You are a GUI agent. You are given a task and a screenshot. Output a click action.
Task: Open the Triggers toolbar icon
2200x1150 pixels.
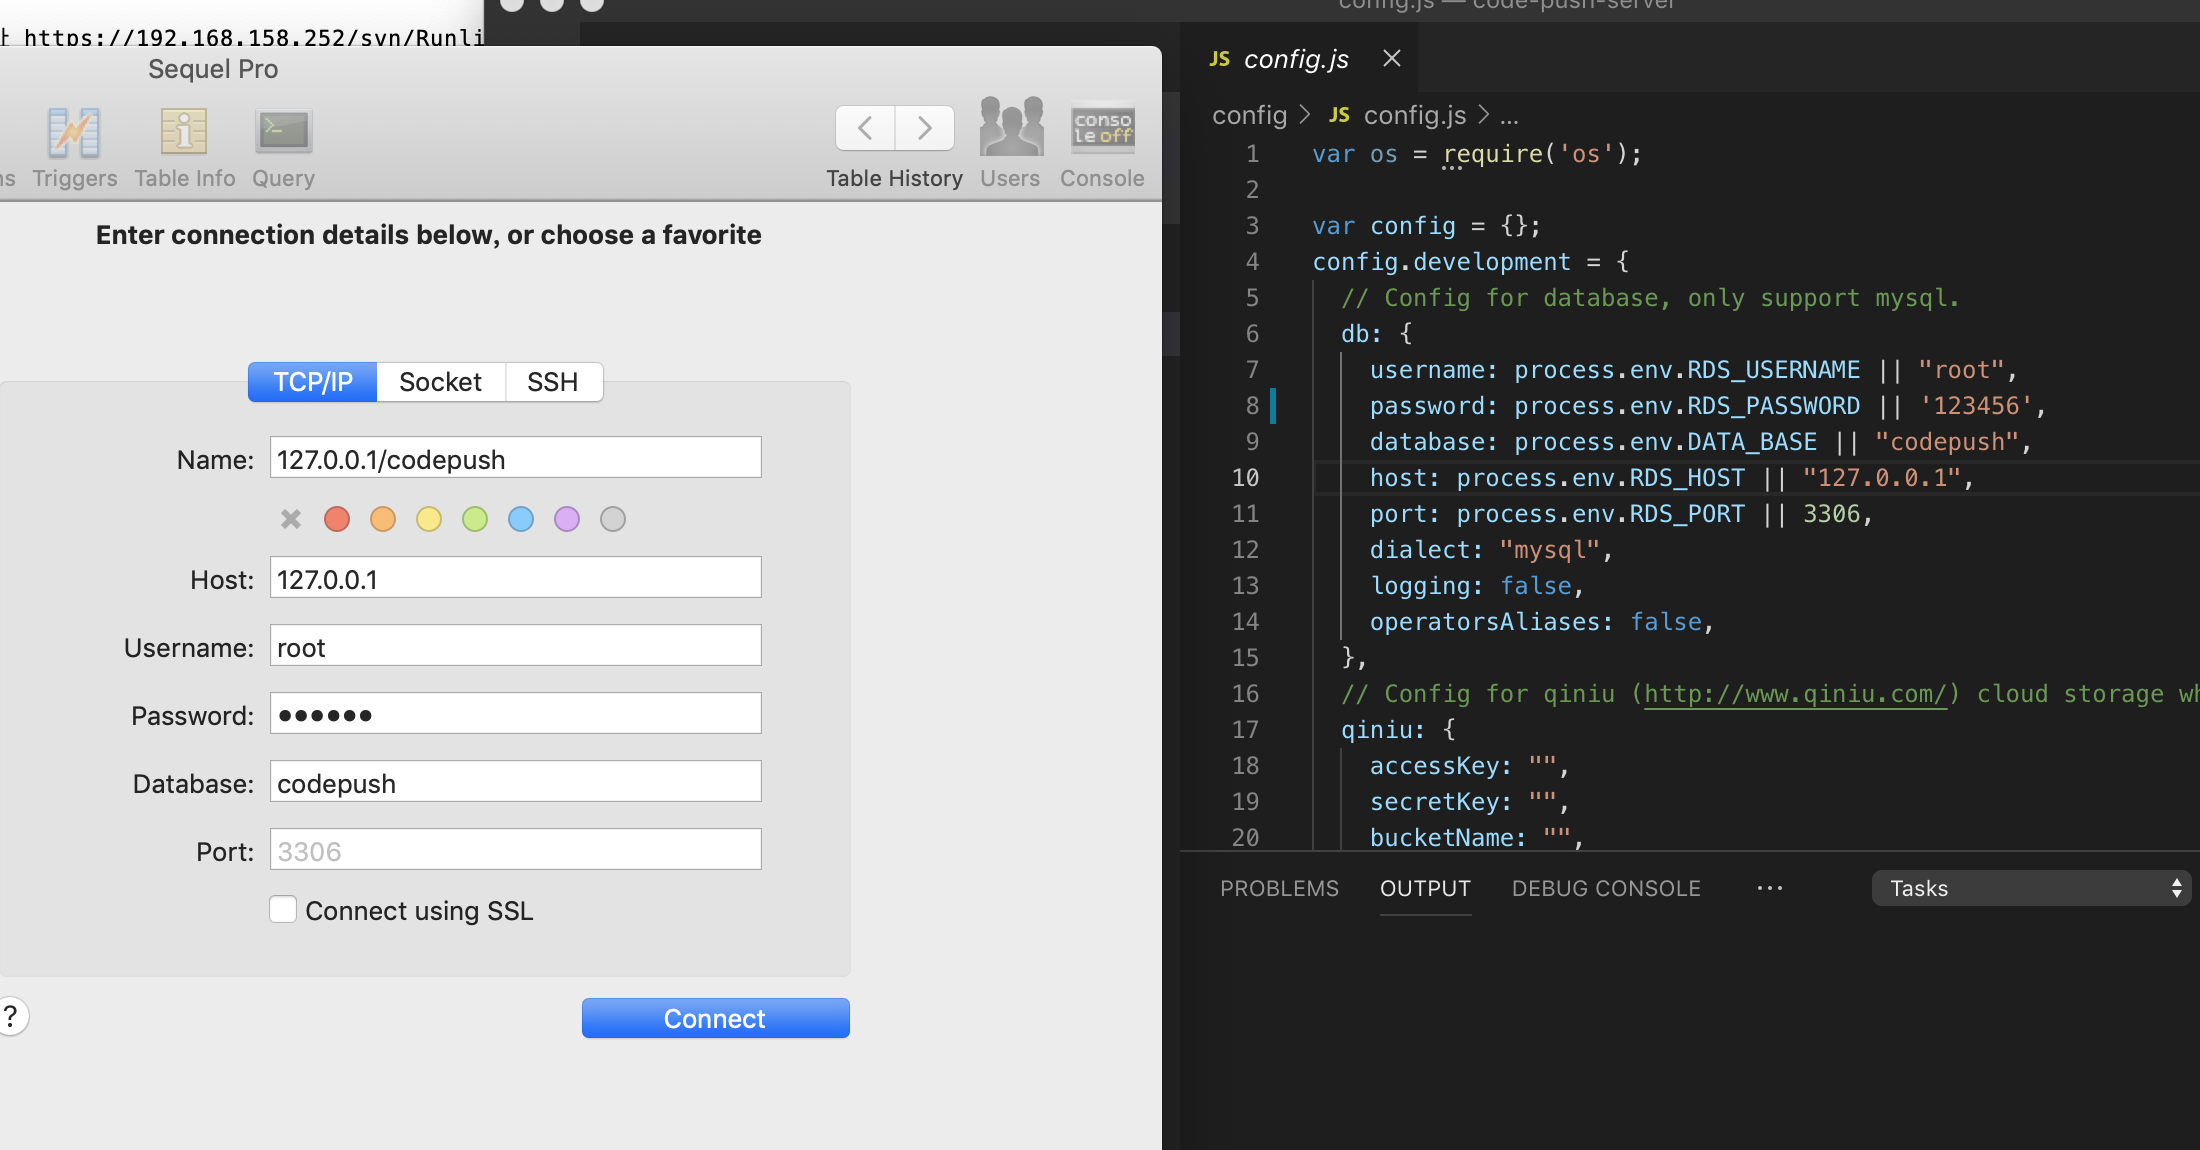[74, 134]
